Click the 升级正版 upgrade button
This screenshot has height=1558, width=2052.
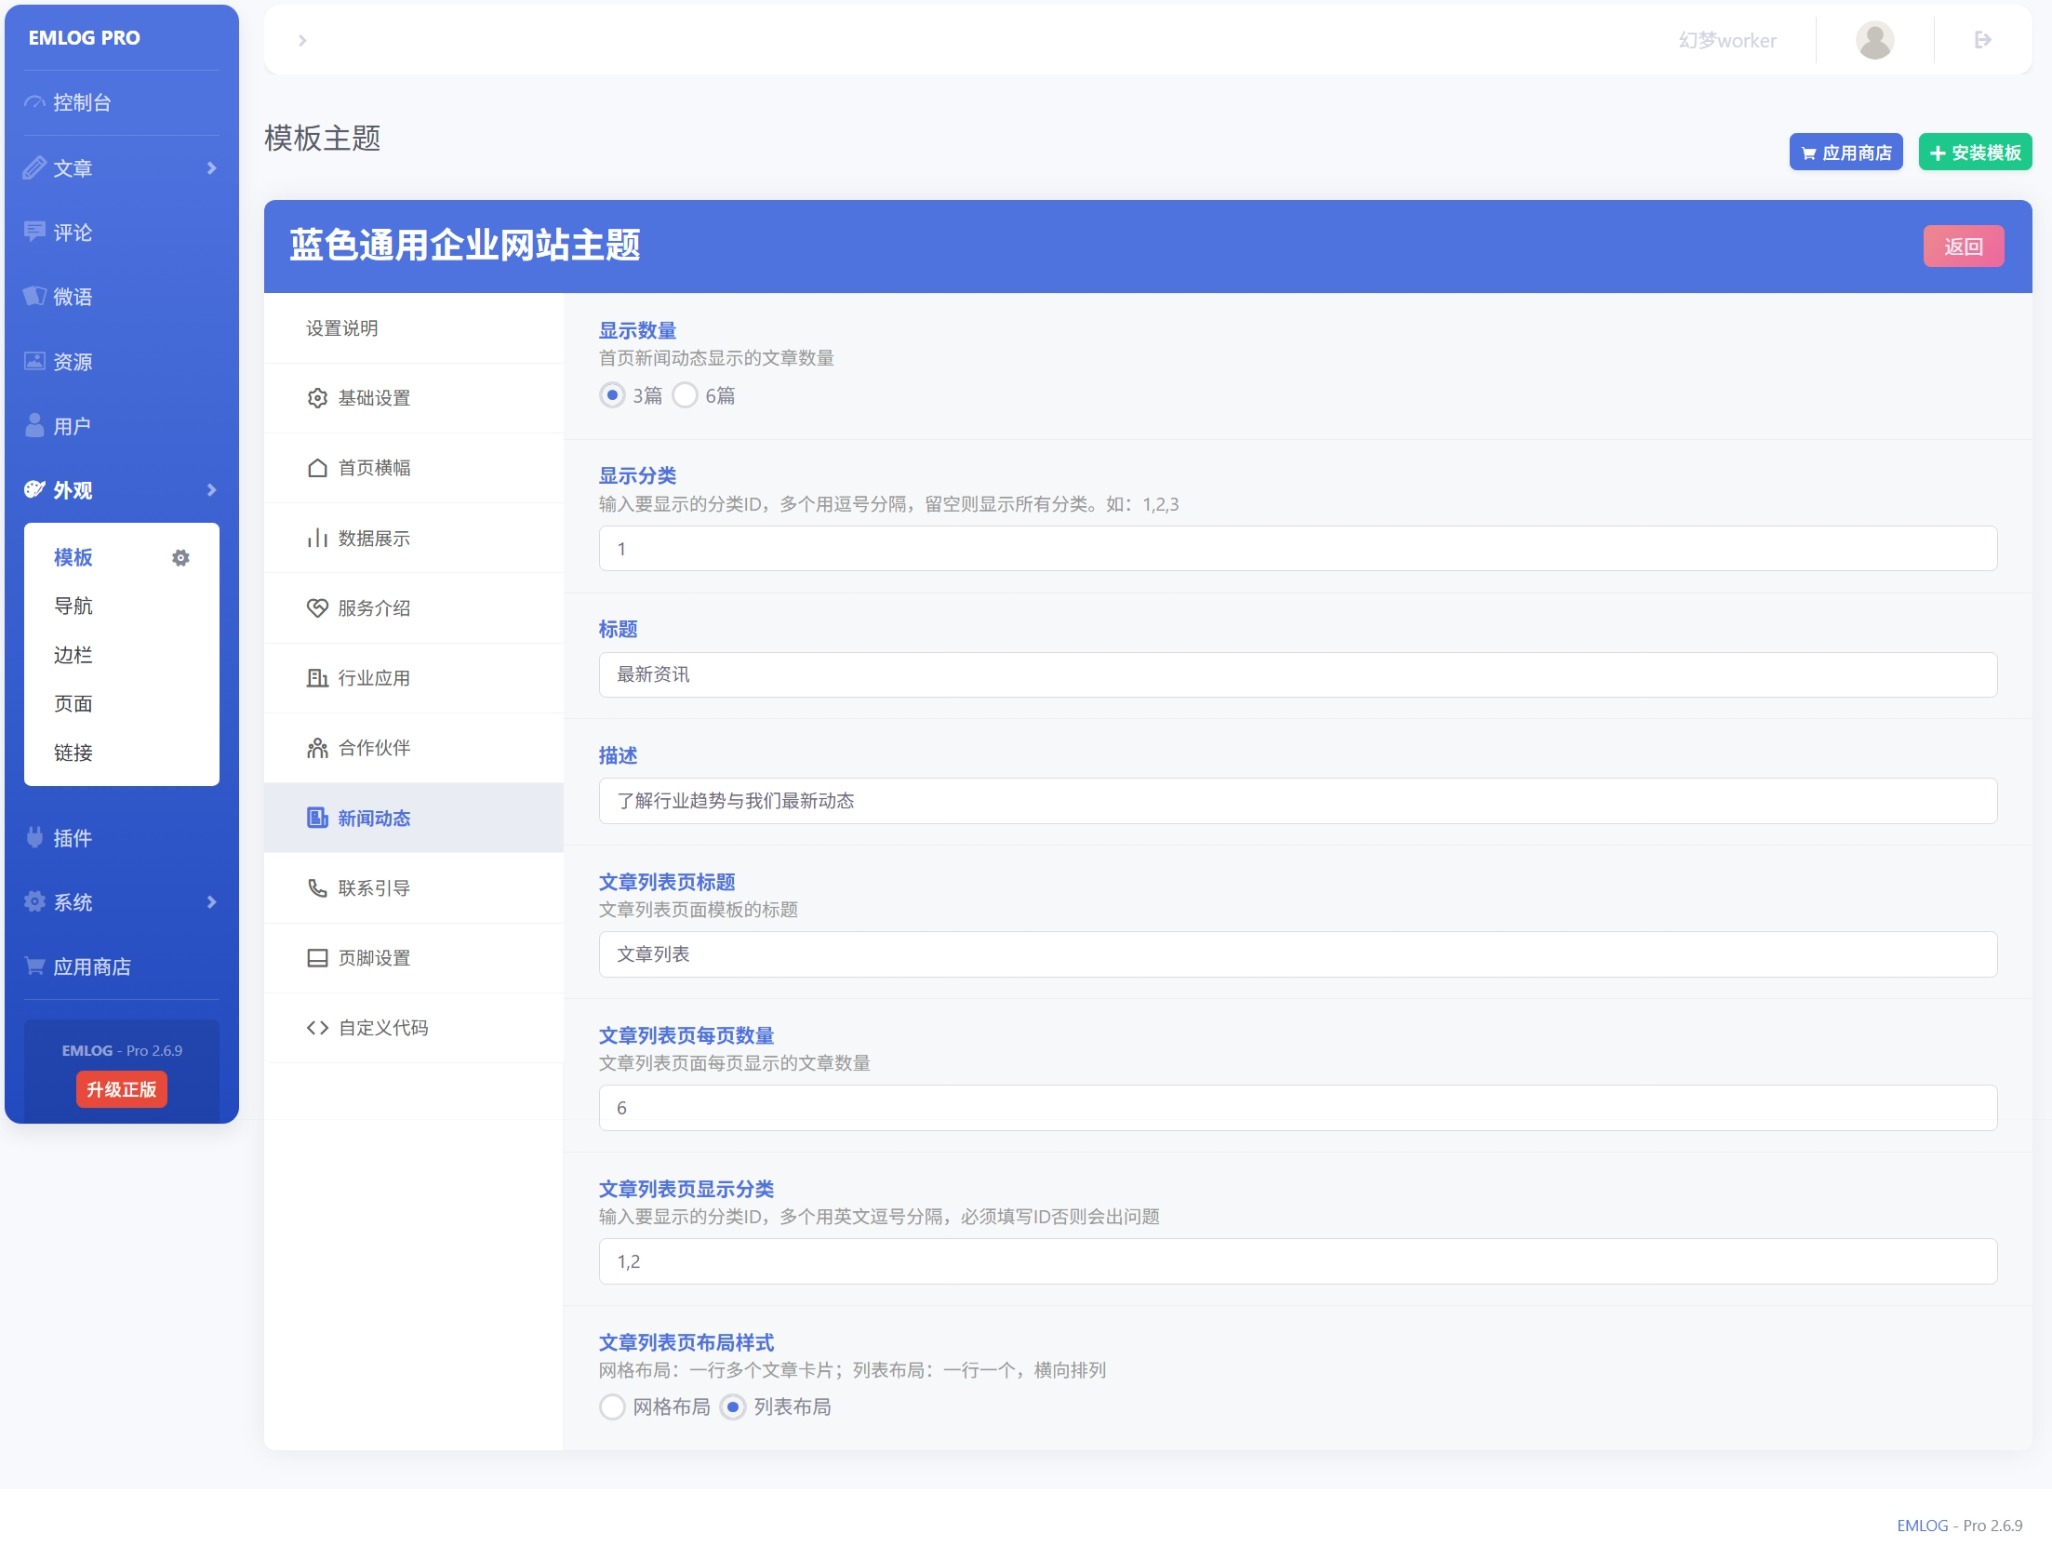tap(121, 1089)
